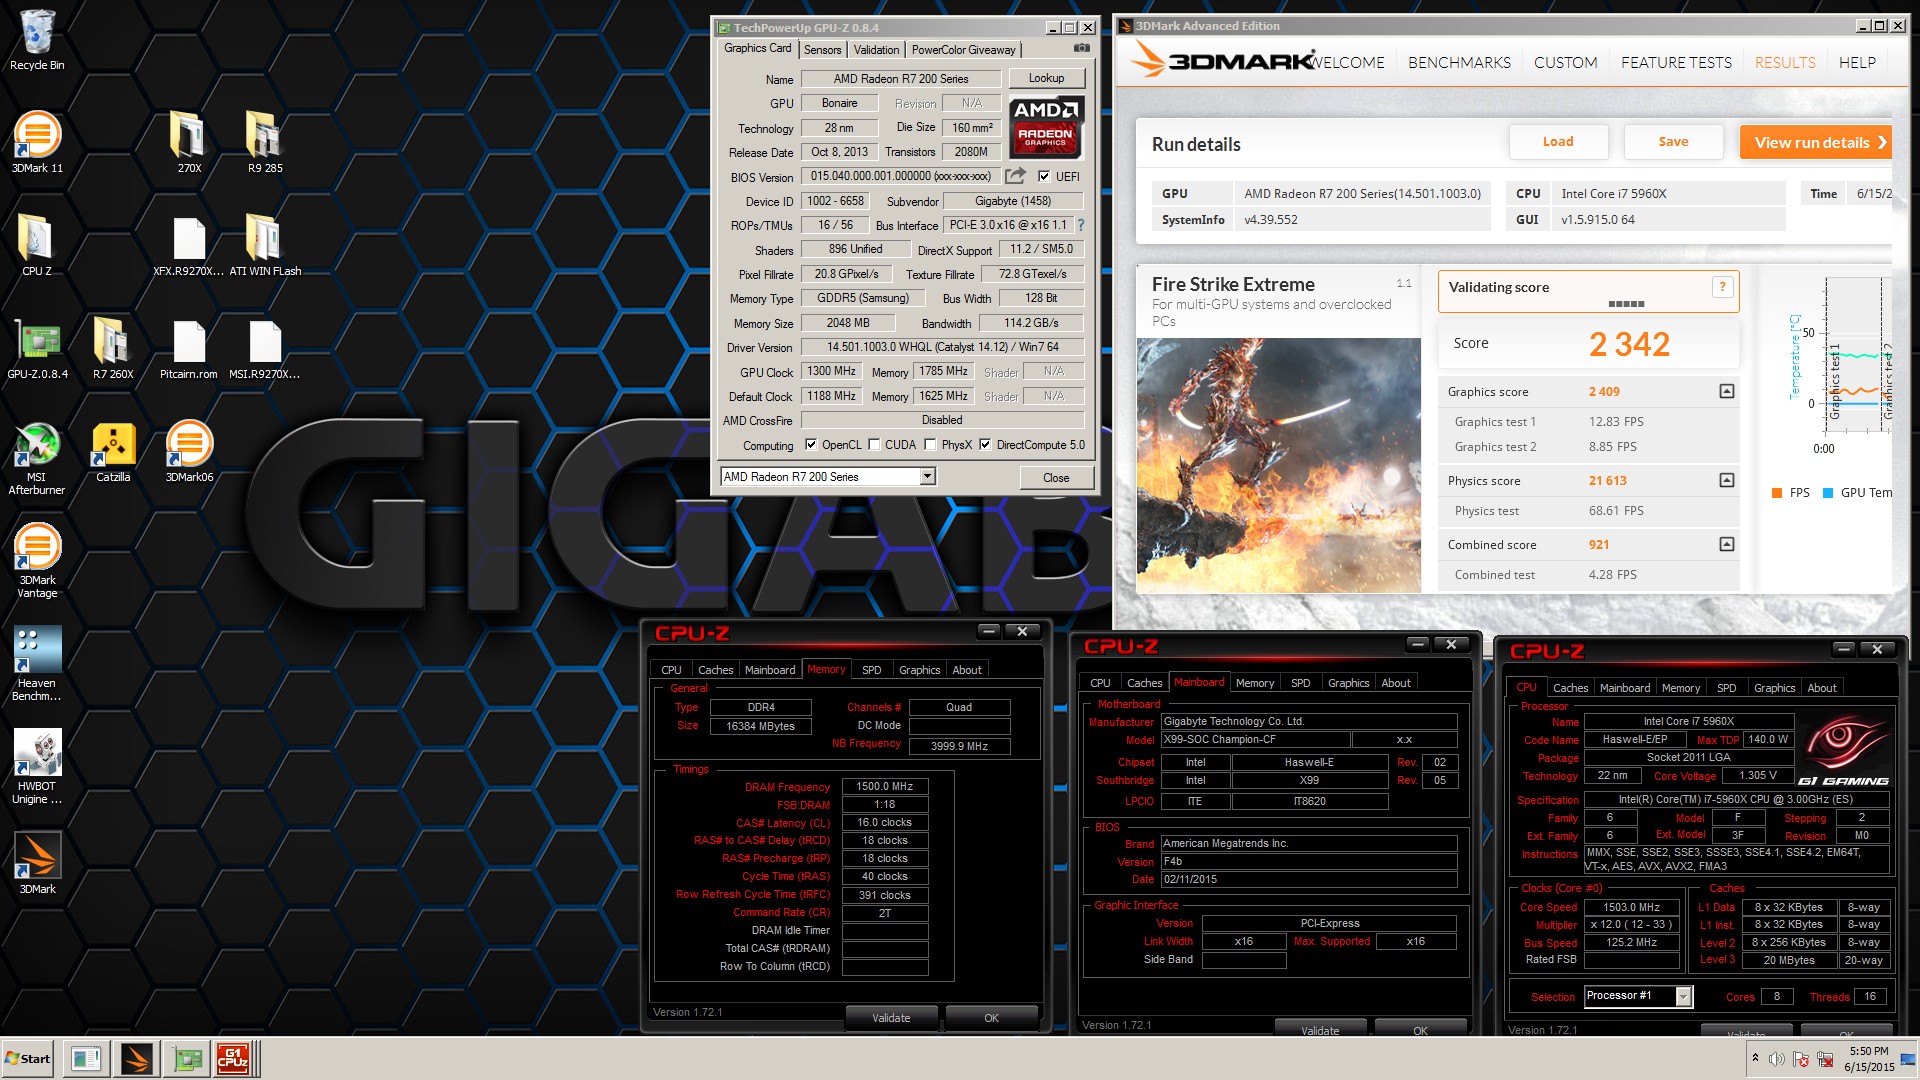
Task: Open ATI WIN Flash folder icon
Action: click(265, 246)
